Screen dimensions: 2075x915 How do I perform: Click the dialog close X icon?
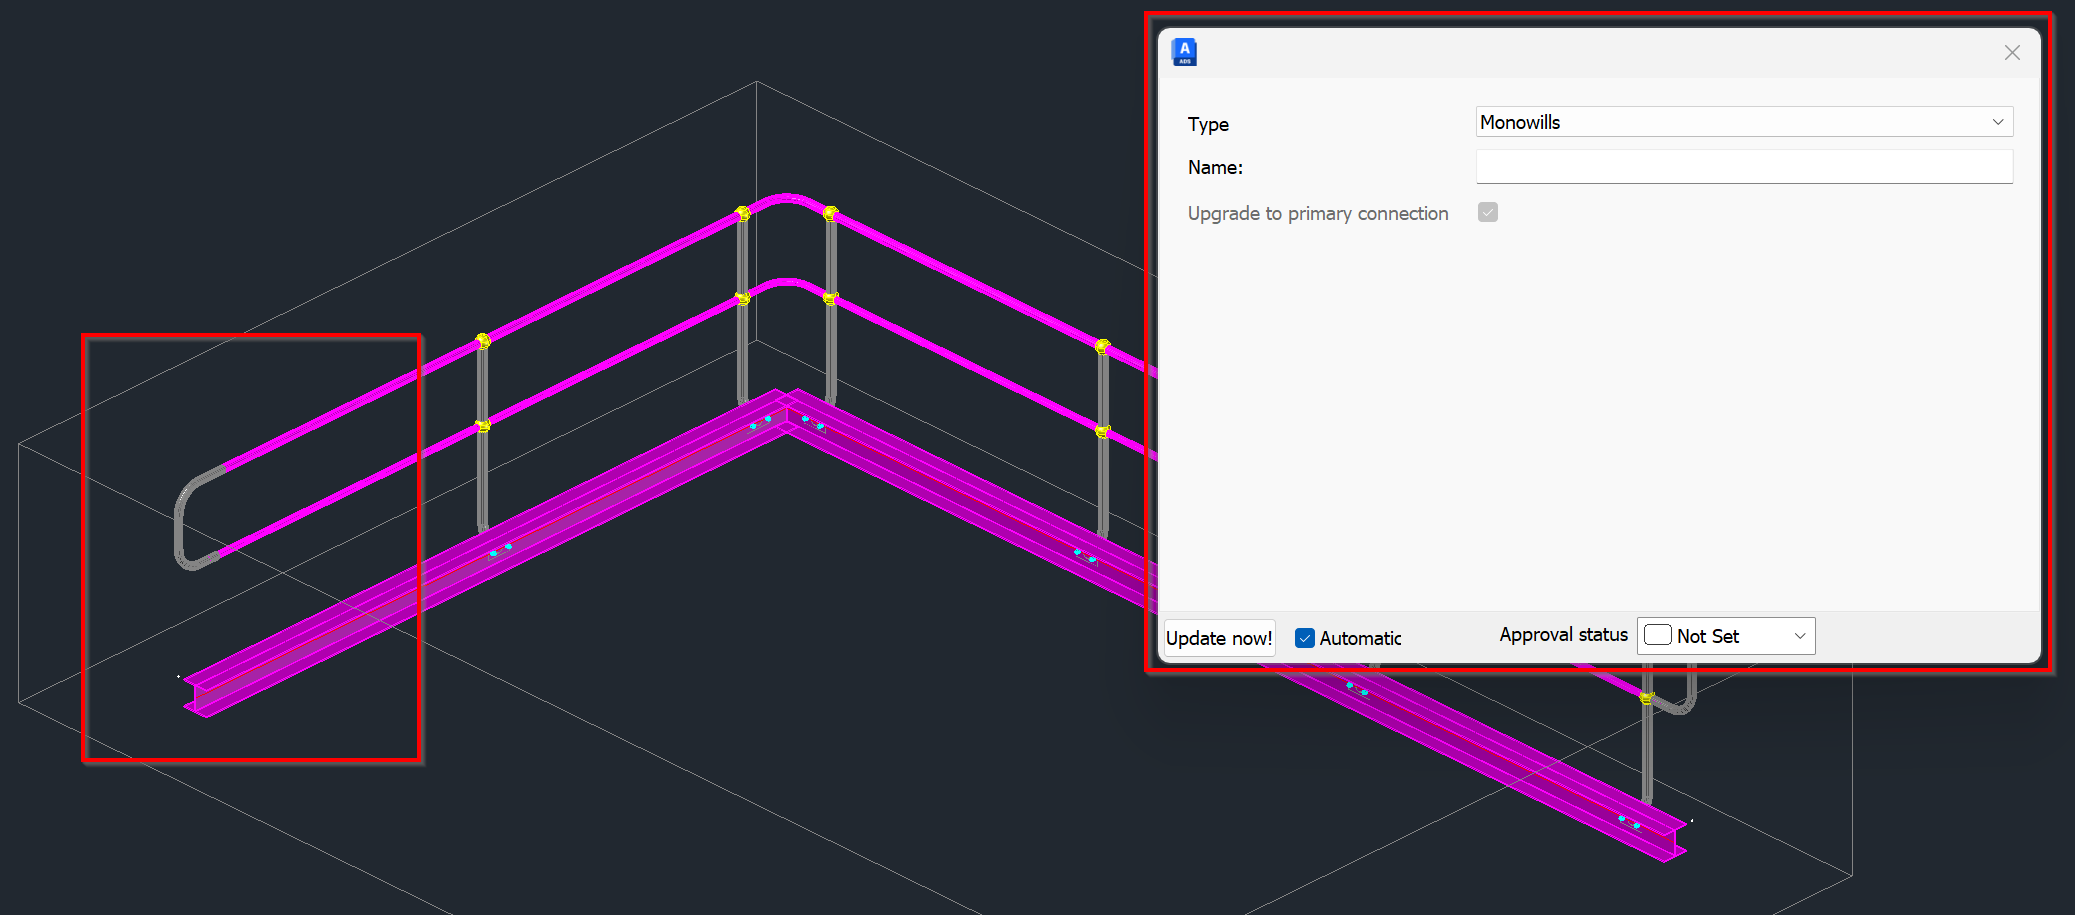2011,52
